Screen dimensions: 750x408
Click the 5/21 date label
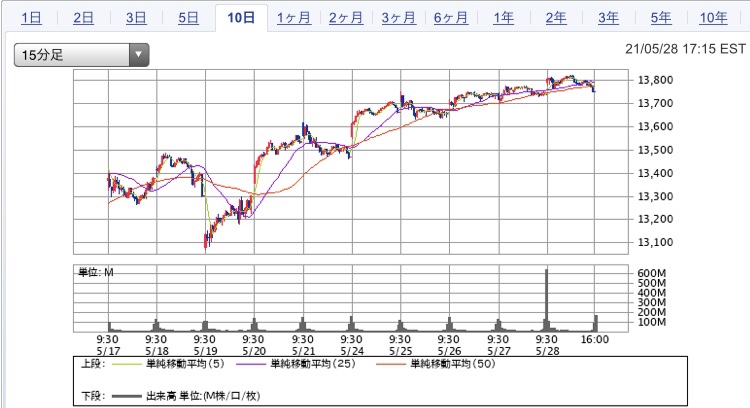point(303,351)
